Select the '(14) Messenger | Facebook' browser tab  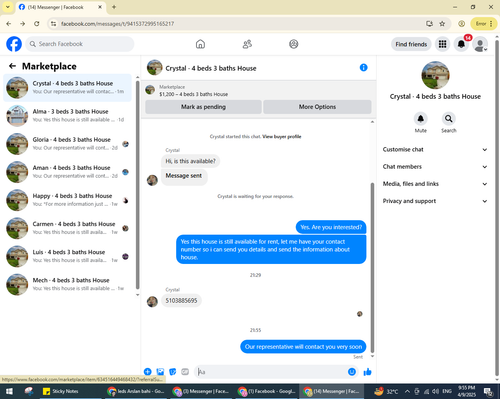[x=60, y=7]
